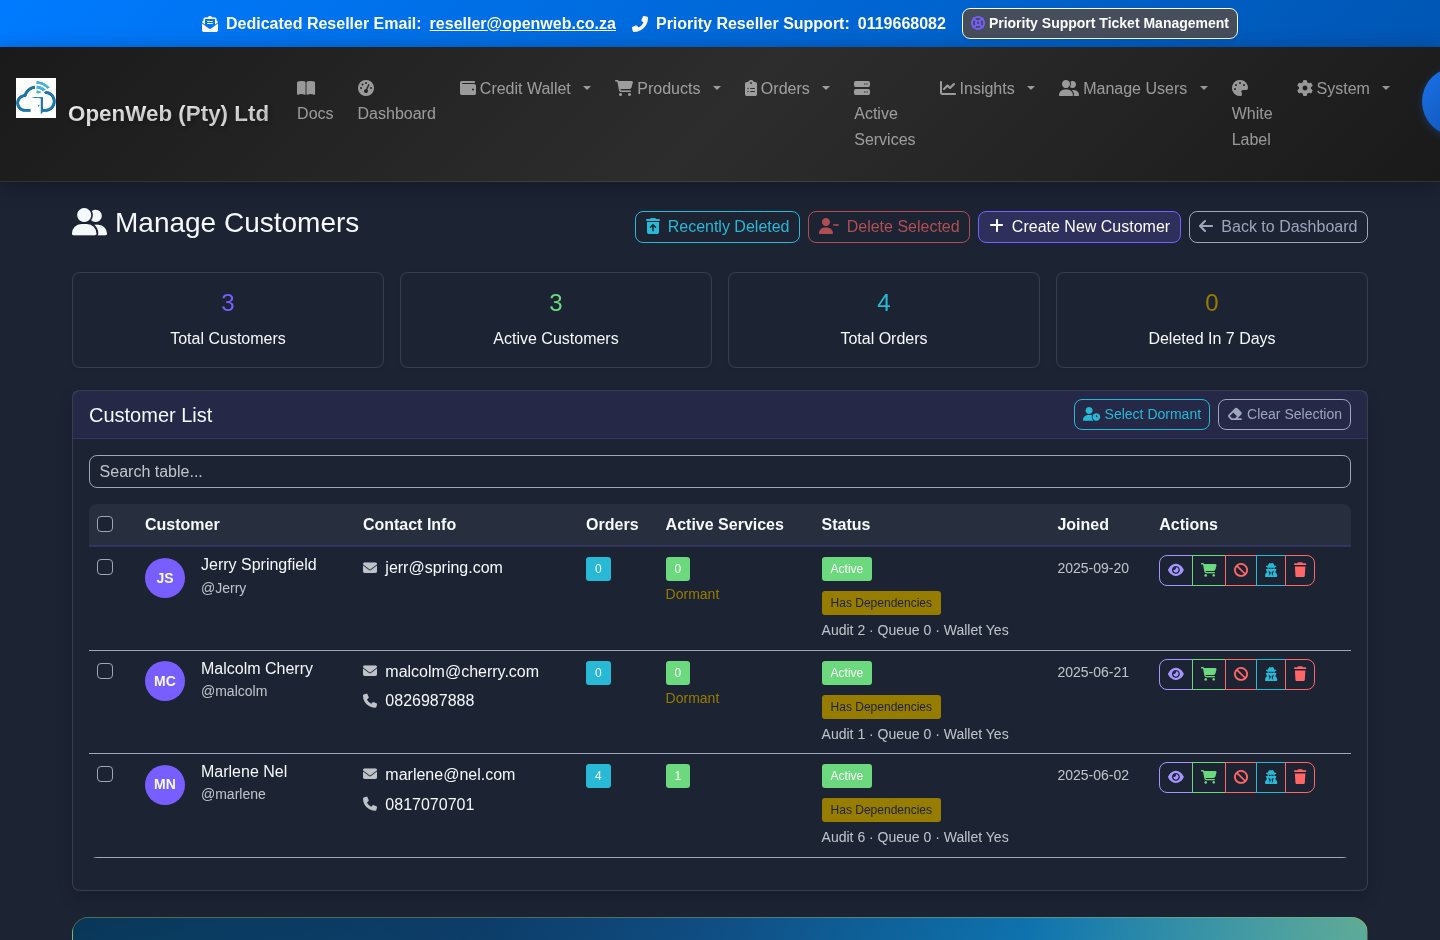The height and width of the screenshot is (940, 1440).
Task: Click Malcolm's Has Dependencies badge
Action: click(x=881, y=707)
